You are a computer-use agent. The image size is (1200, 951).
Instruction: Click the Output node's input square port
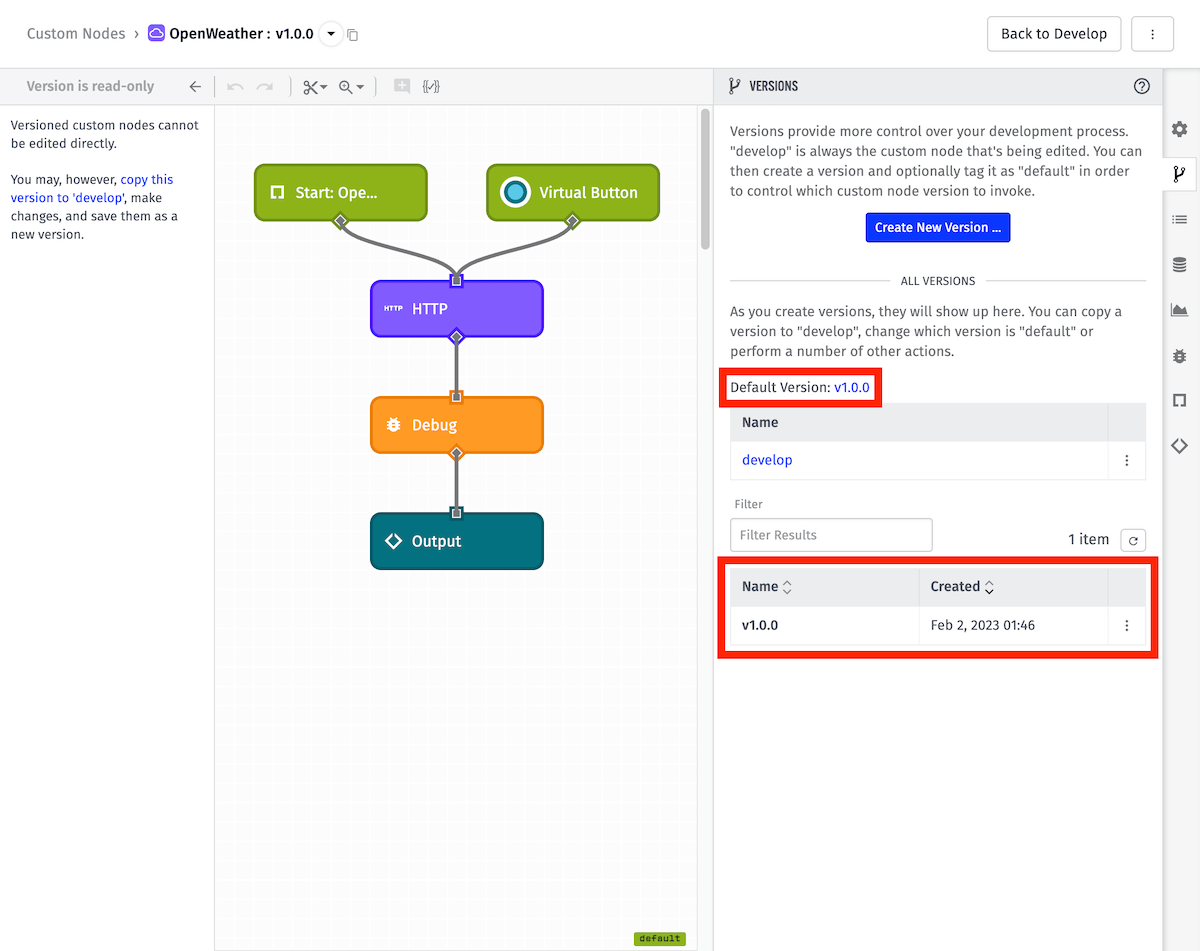(457, 513)
